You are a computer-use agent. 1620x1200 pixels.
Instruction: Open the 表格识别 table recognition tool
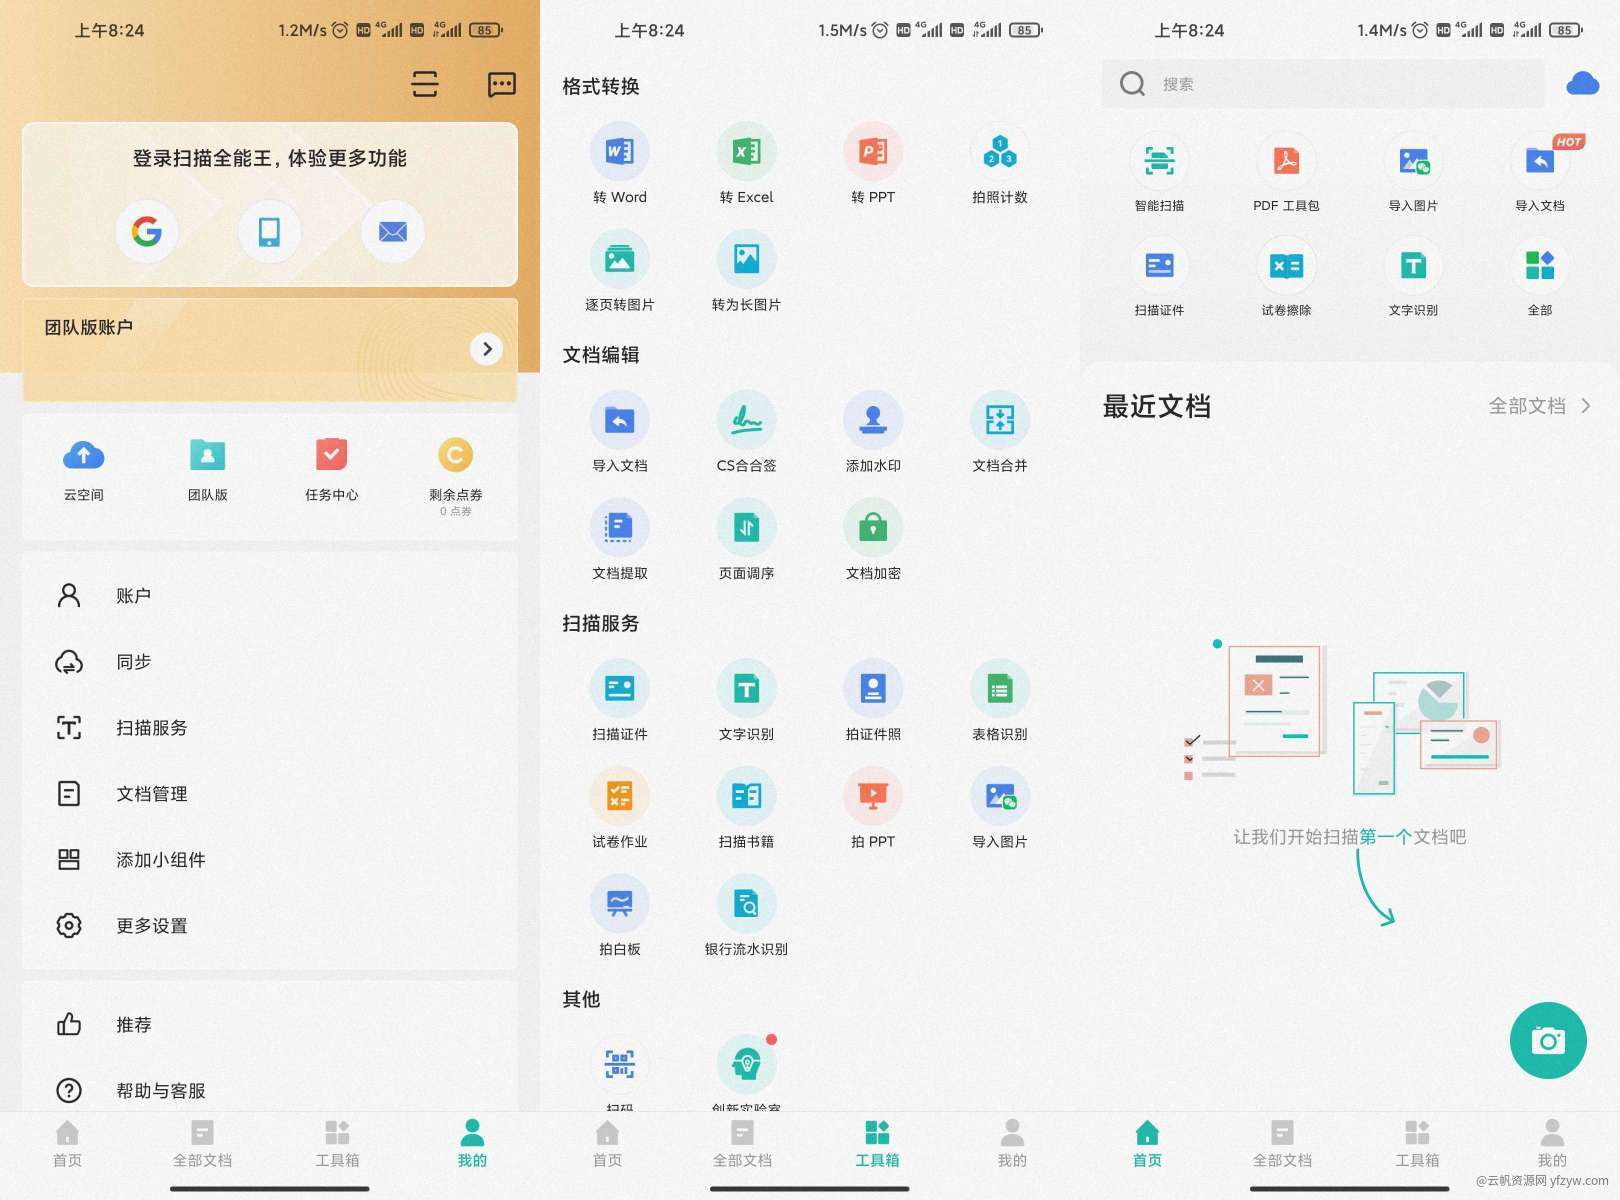(1000, 702)
